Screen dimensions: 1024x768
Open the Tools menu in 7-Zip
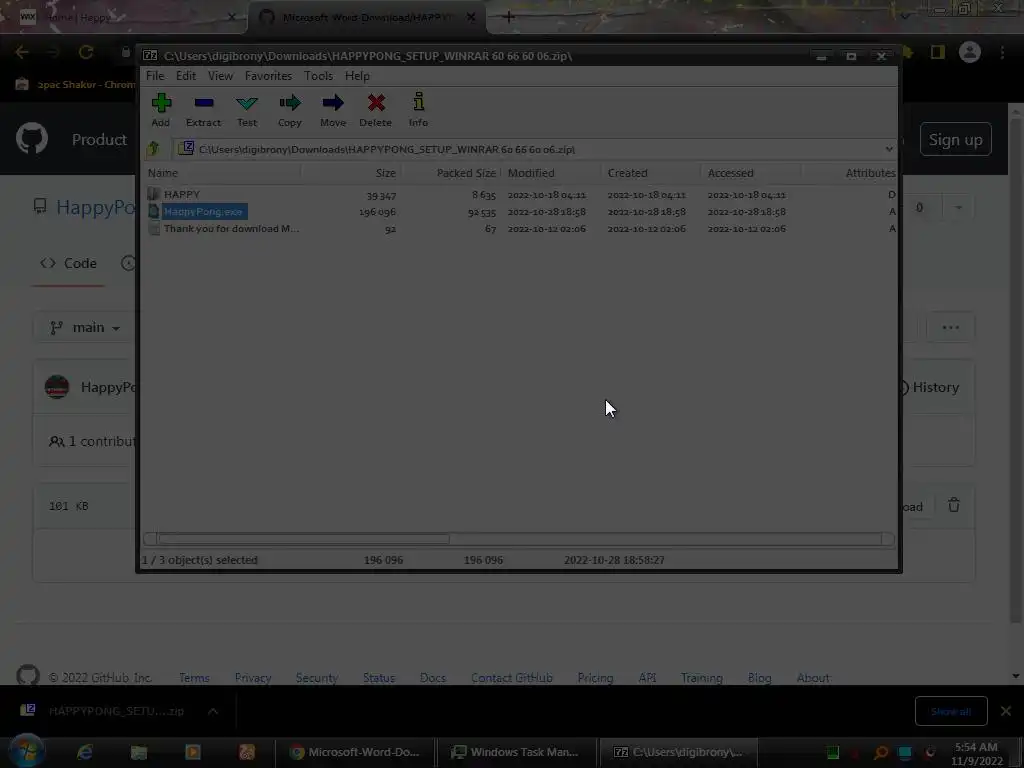coord(318,76)
